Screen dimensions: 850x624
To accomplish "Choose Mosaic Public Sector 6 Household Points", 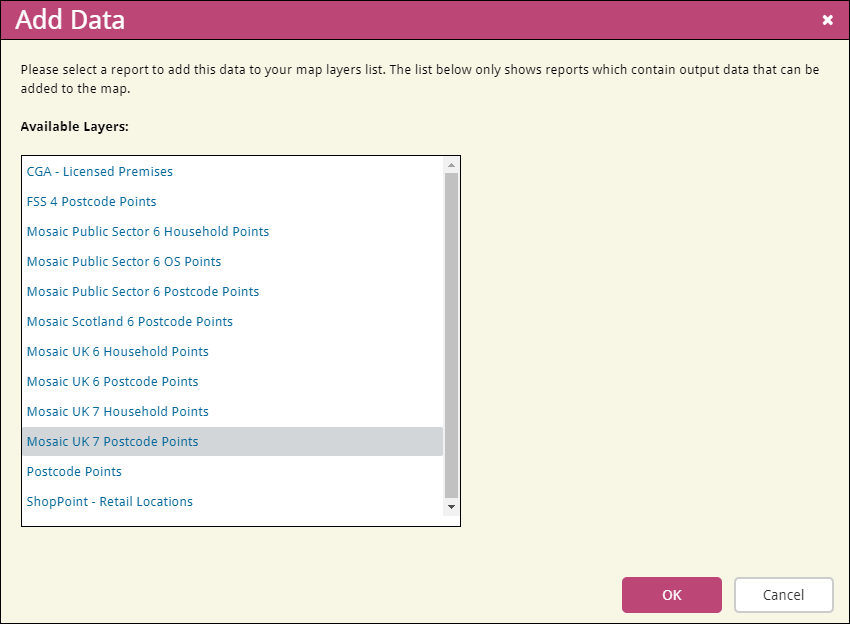I will point(233,231).
